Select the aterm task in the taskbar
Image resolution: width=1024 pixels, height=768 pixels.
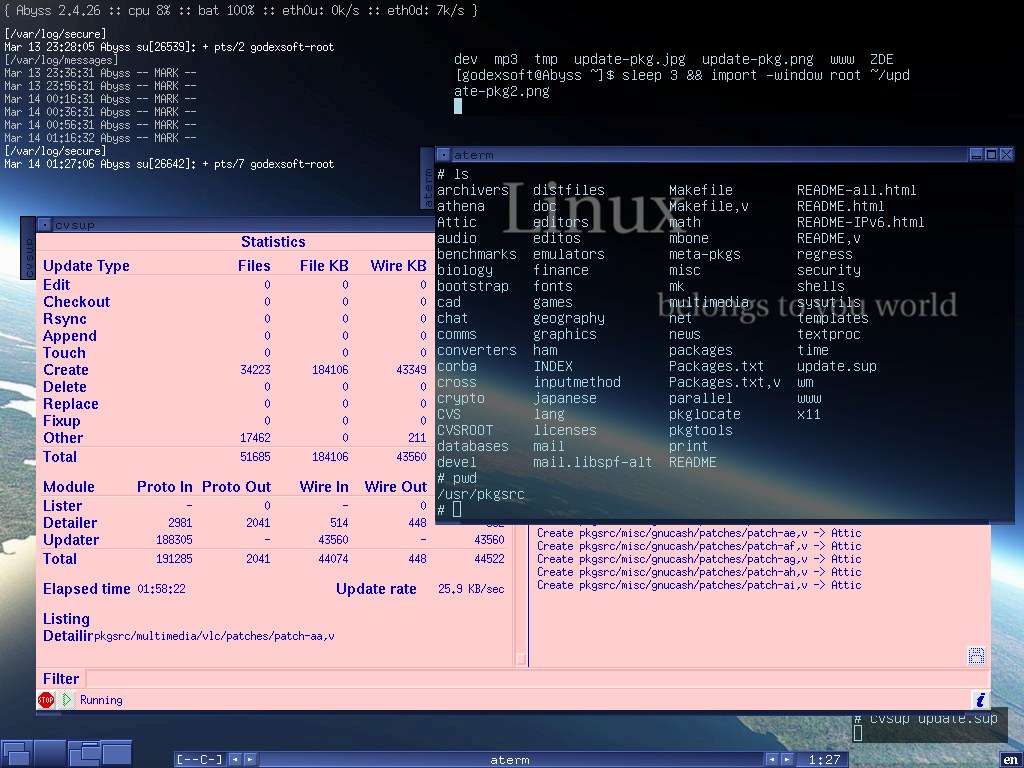tap(510, 760)
